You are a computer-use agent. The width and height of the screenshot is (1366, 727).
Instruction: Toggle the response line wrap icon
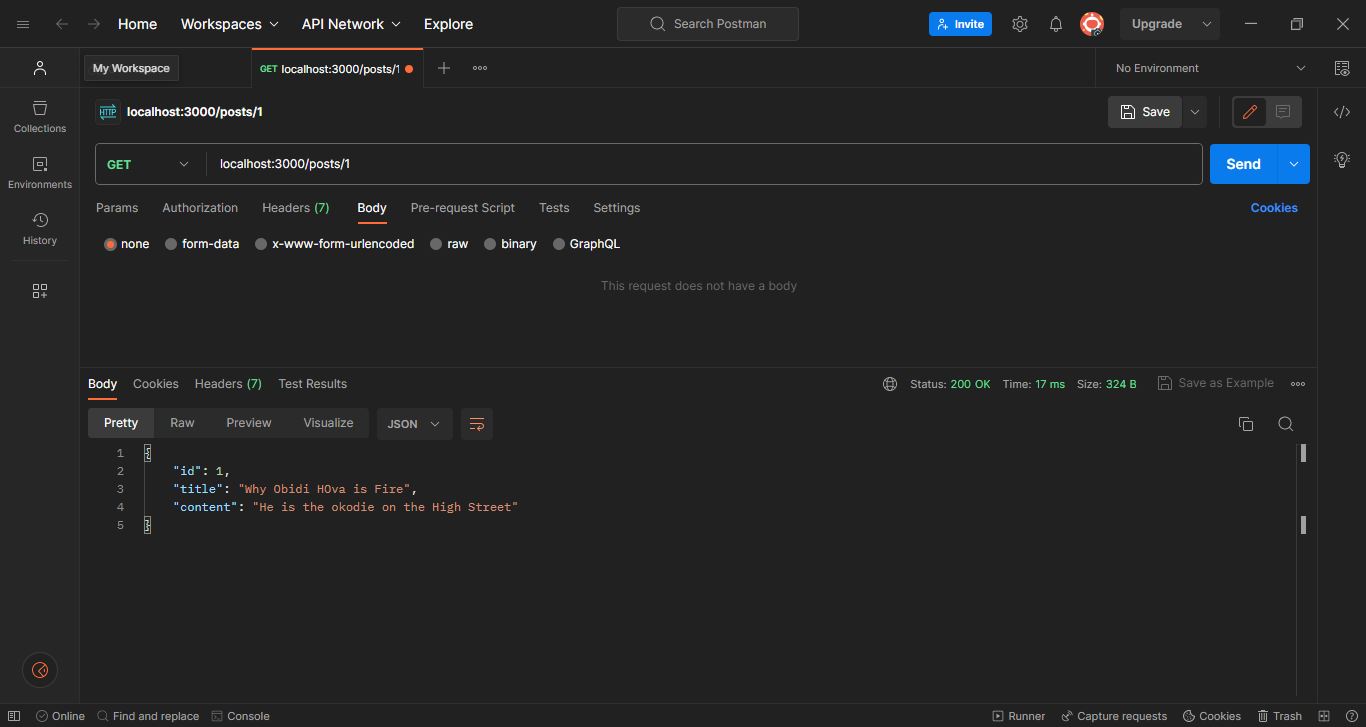[x=477, y=424]
